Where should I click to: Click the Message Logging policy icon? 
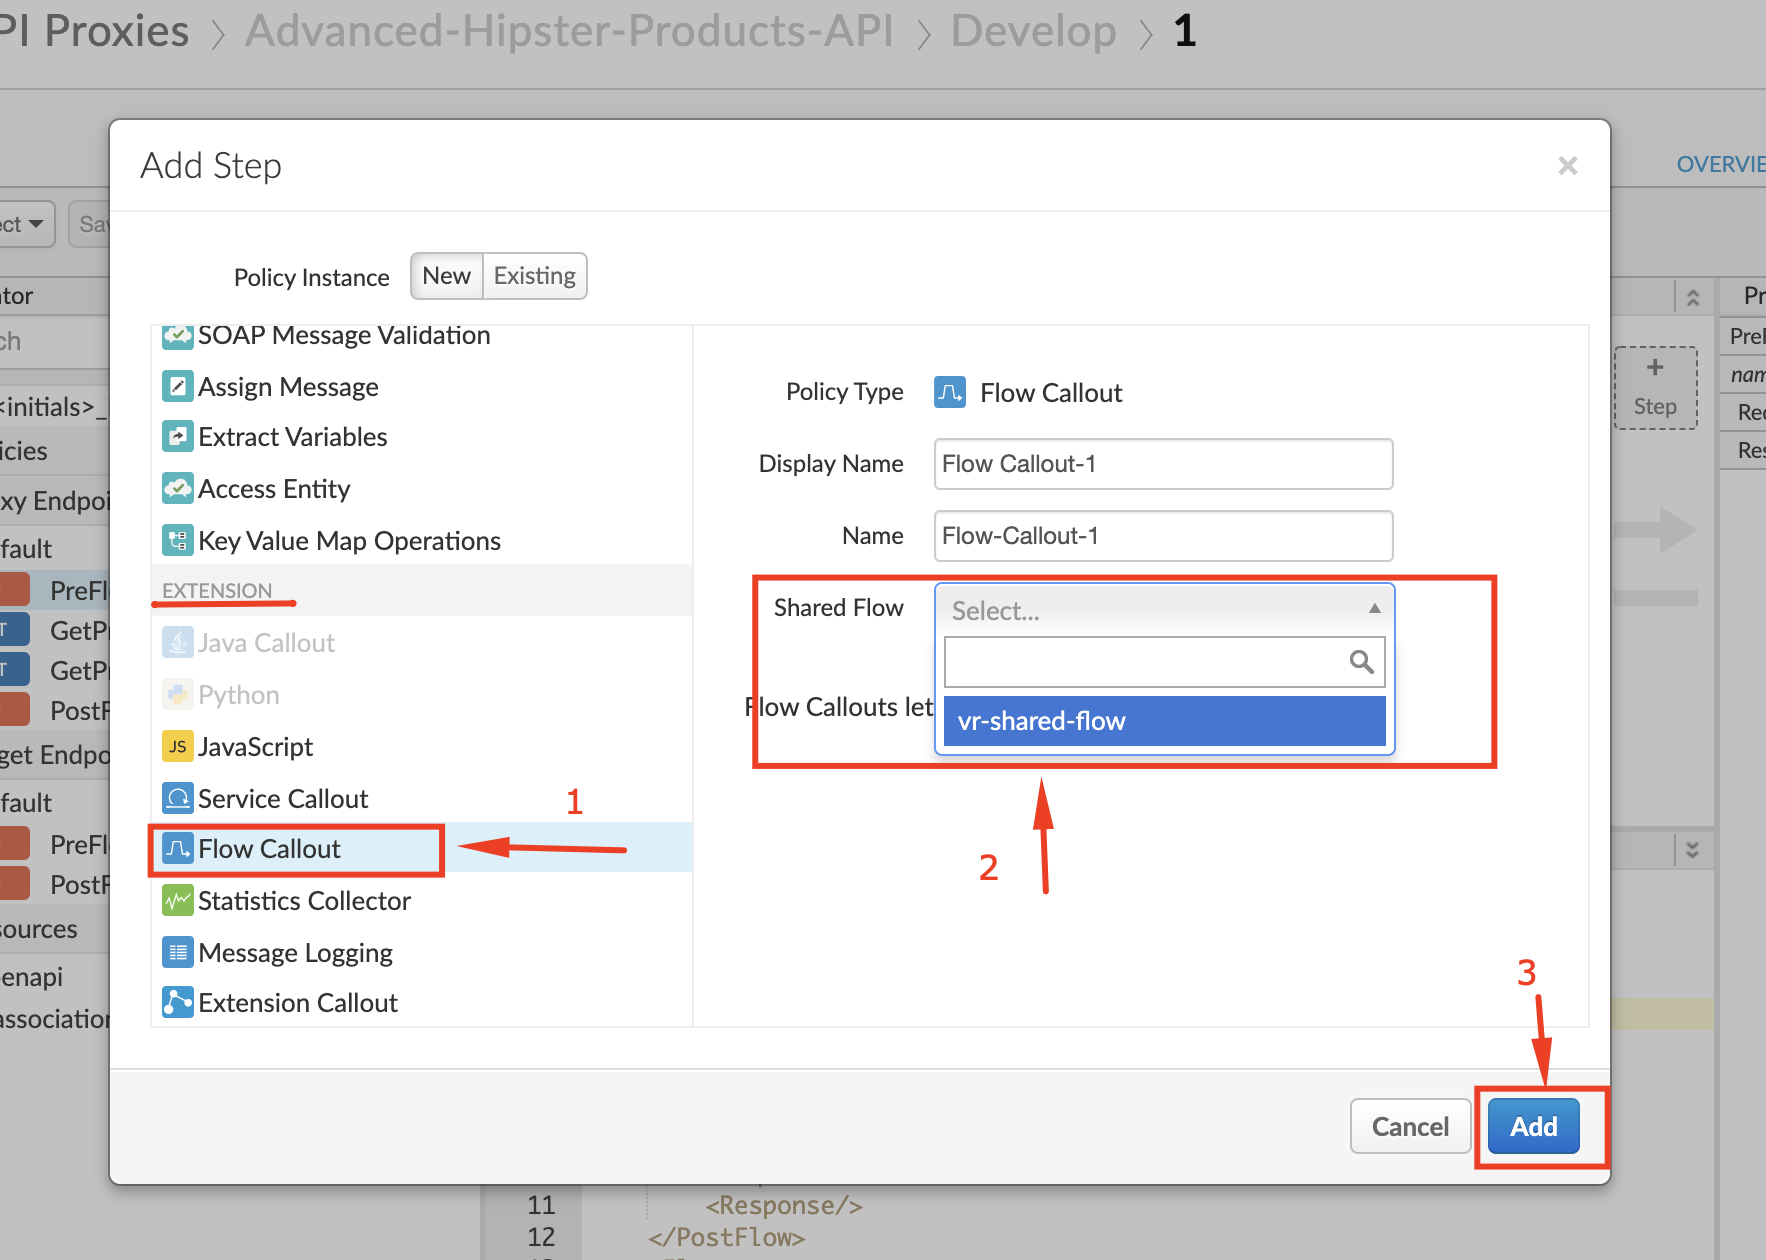[x=178, y=952]
